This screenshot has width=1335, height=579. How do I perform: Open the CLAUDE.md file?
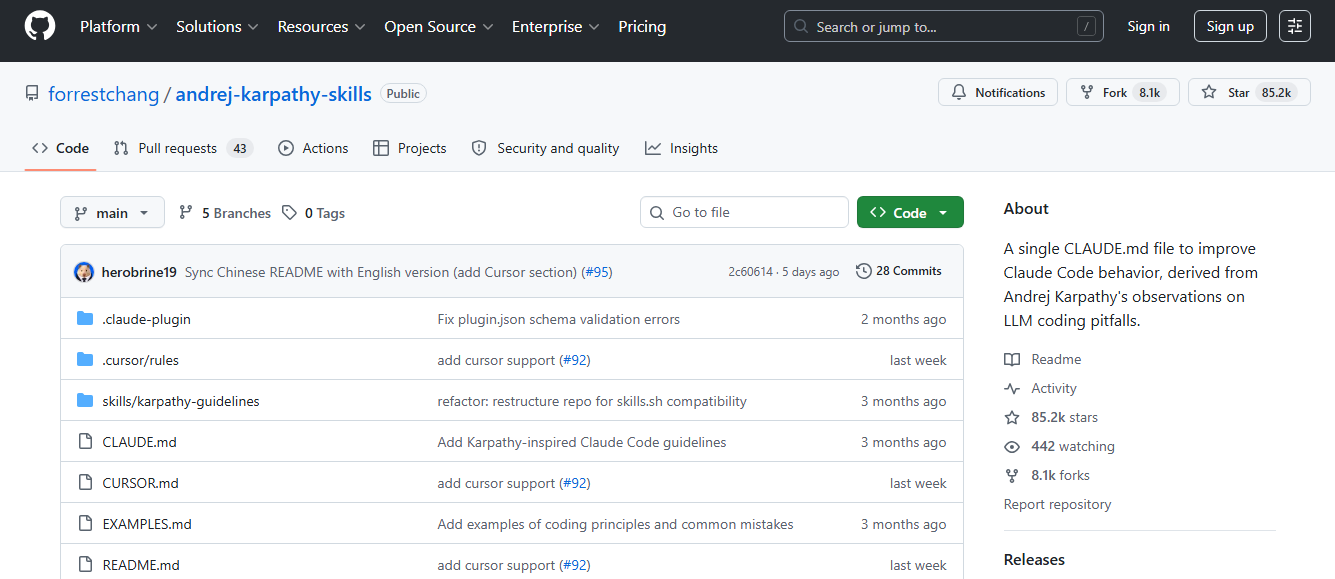click(x=139, y=442)
